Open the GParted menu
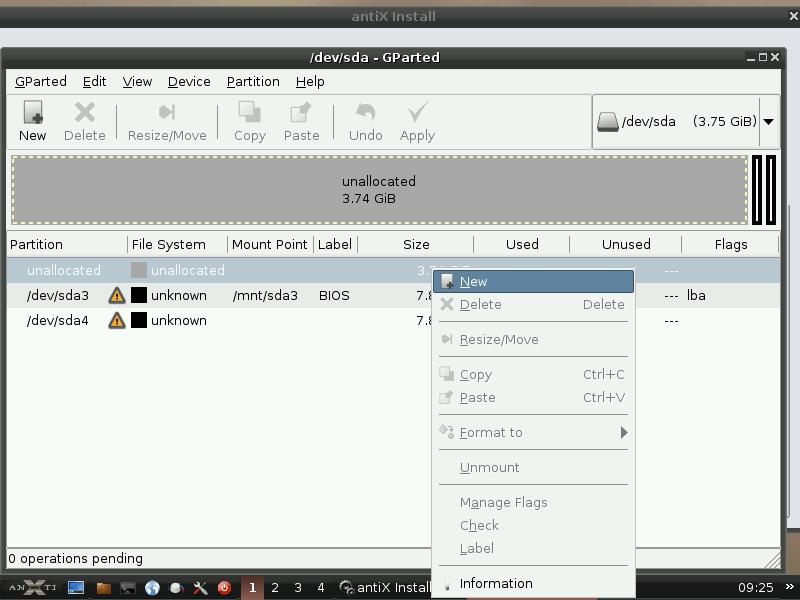 click(x=41, y=82)
